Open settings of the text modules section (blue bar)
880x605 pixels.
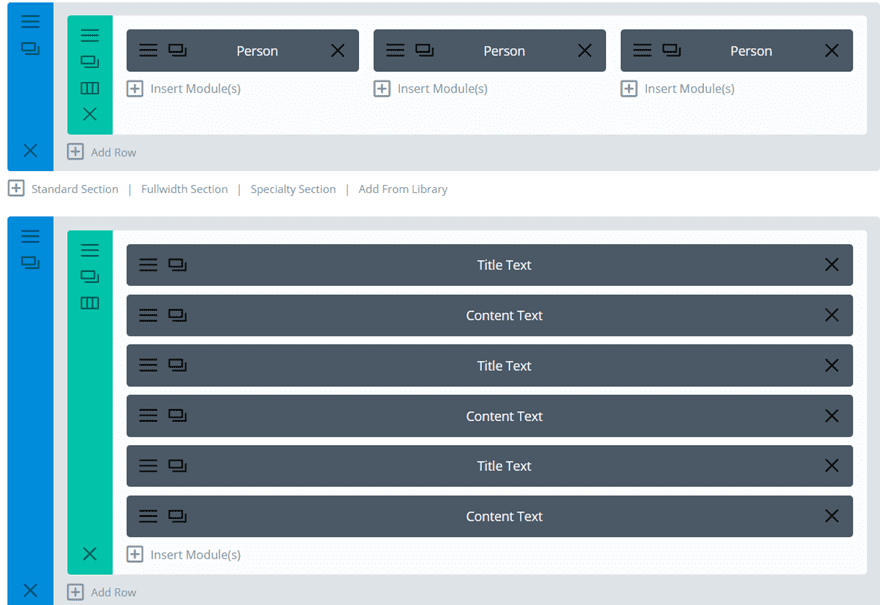pos(30,236)
